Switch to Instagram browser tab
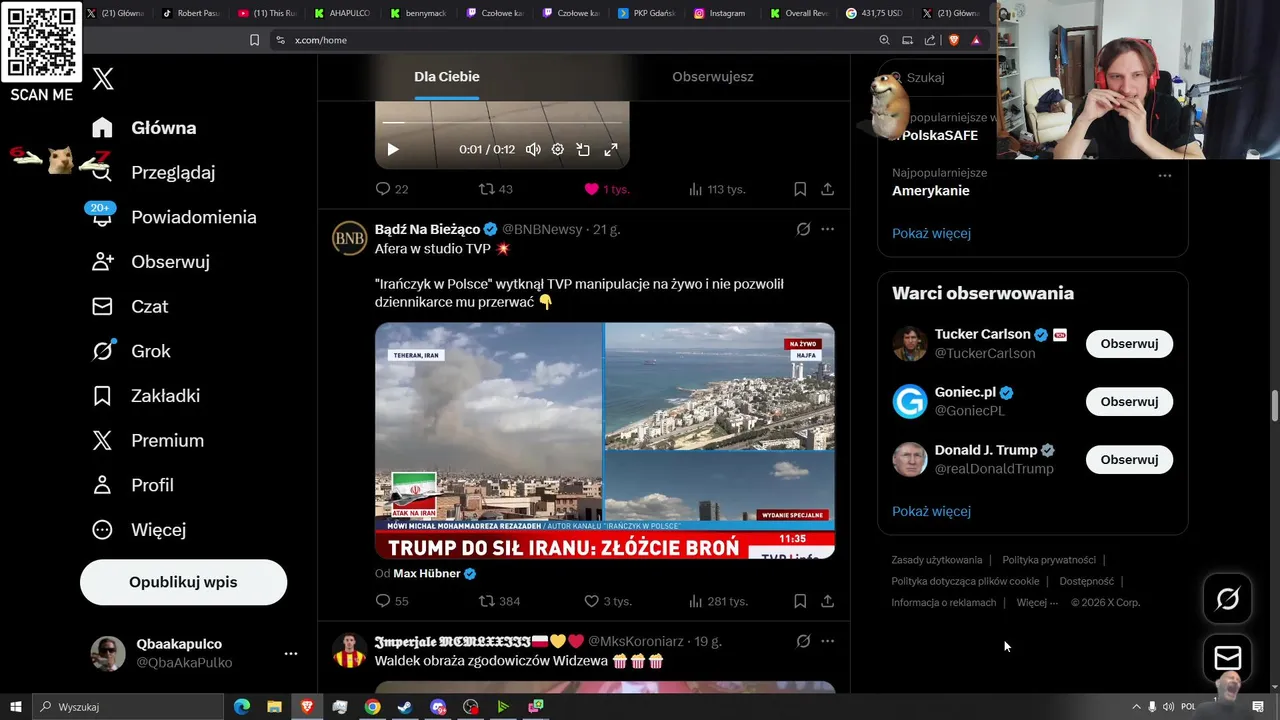Screen dimensions: 1280x720 click(719, 13)
